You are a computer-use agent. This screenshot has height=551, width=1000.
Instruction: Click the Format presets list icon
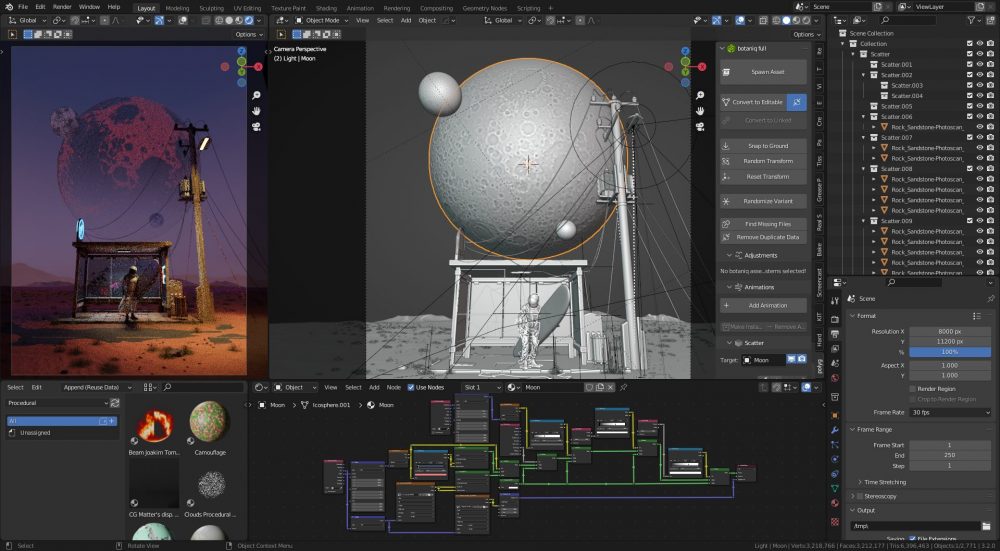click(x=976, y=316)
